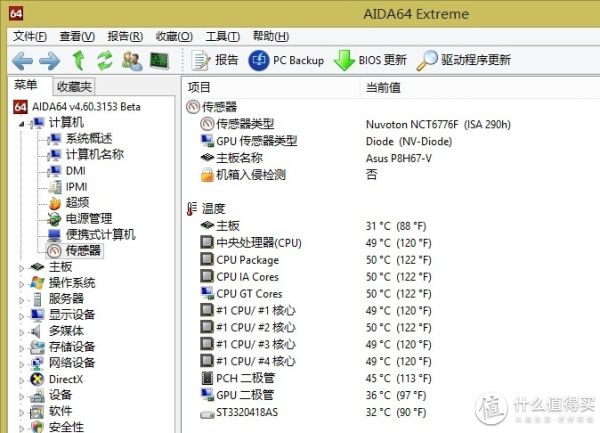Image resolution: width=600 pixels, height=433 pixels.
Task: Expand the 设备 tree node
Action: pos(21,397)
